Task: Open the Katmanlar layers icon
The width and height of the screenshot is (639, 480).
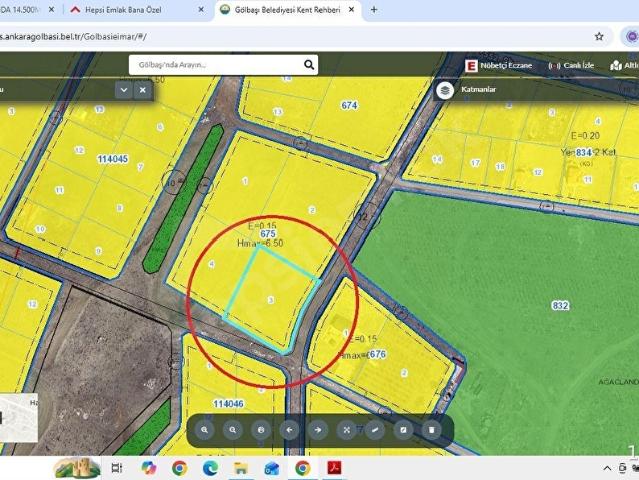Action: pos(445,90)
